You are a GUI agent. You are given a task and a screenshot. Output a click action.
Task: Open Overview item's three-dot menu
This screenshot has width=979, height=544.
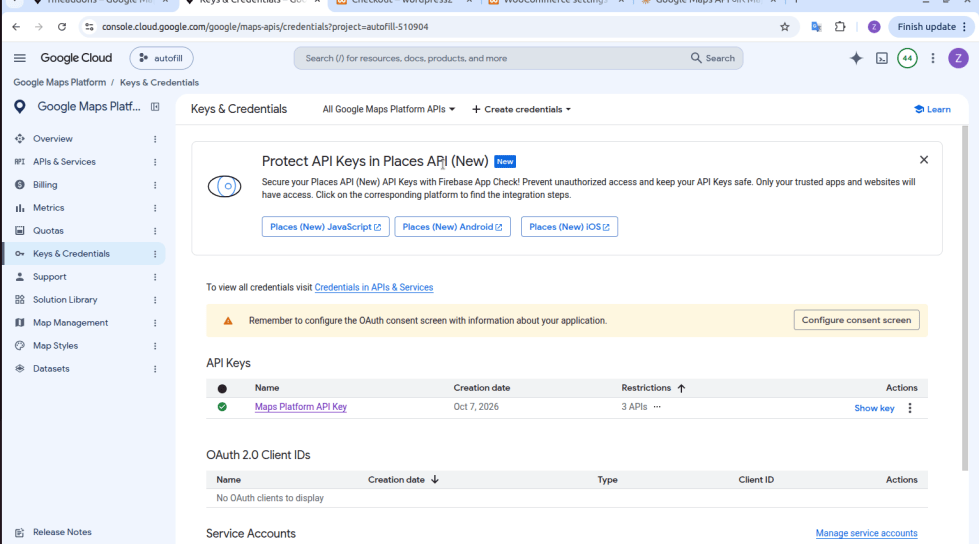pos(155,139)
